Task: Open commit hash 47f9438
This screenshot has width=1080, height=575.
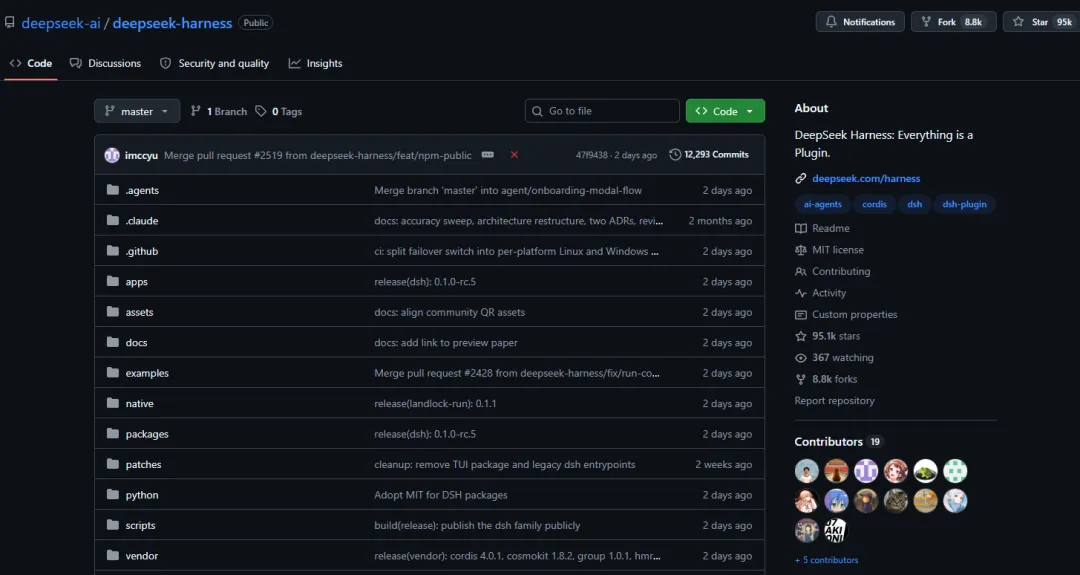Action: click(x=592, y=155)
